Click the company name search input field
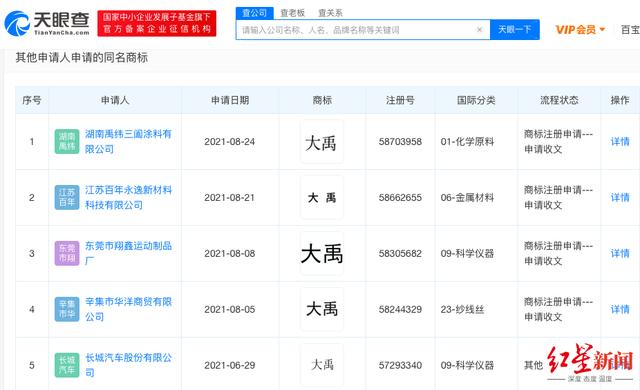The height and width of the screenshot is (390, 640). (x=357, y=29)
